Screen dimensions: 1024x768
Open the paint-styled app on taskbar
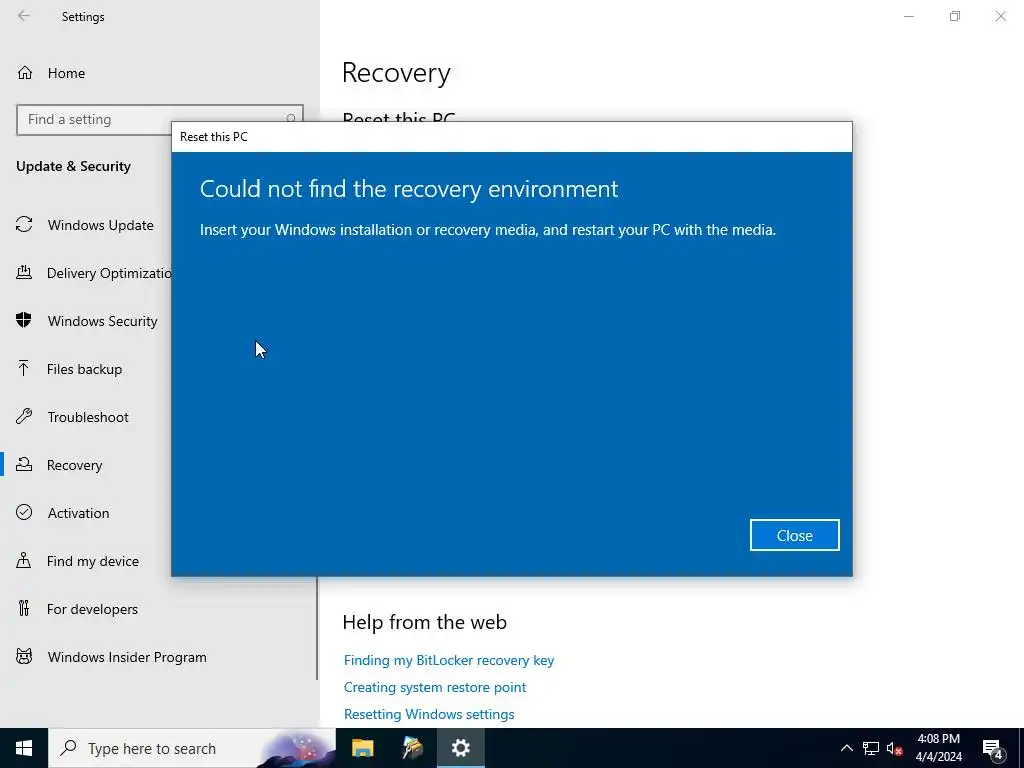pos(412,748)
